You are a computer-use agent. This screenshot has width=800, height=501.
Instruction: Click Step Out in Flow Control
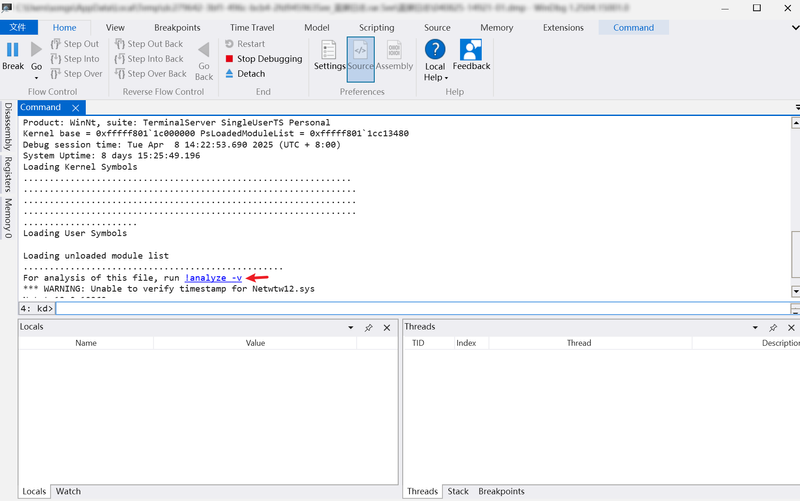click(75, 44)
